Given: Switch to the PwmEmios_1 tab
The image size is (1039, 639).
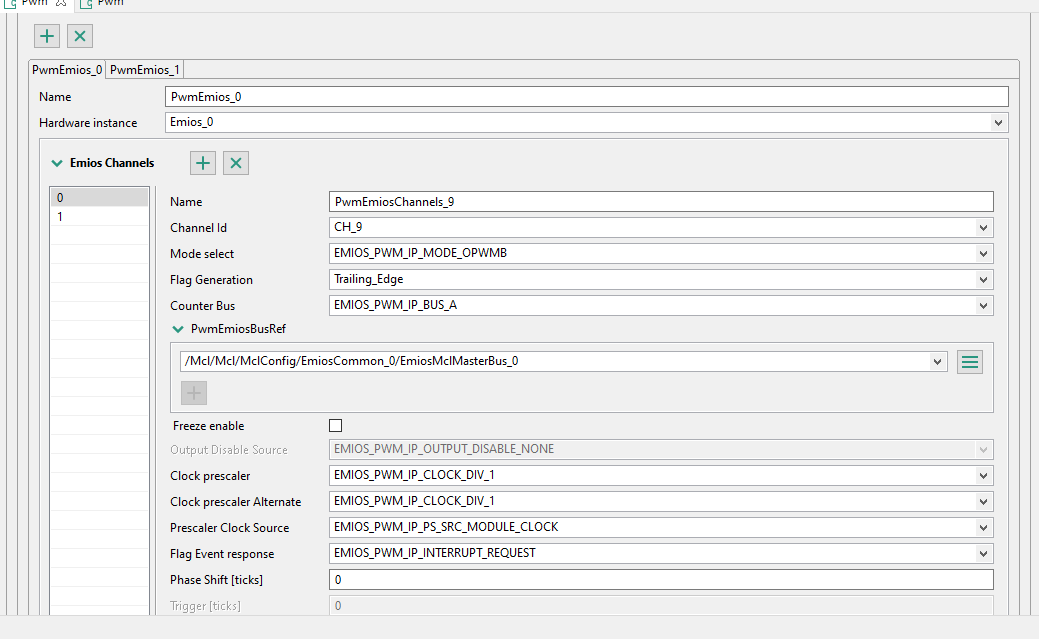Looking at the screenshot, I should (145, 69).
